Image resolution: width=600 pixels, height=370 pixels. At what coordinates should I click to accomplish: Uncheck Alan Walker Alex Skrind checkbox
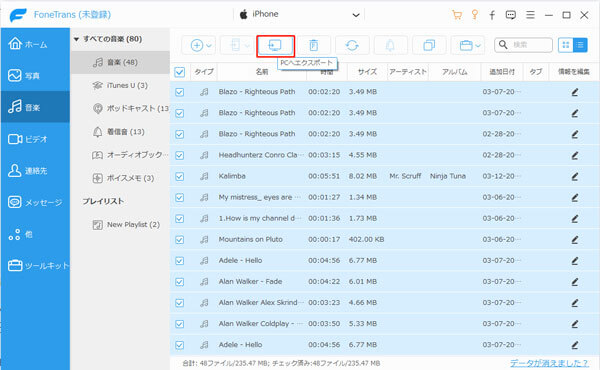tap(179, 303)
